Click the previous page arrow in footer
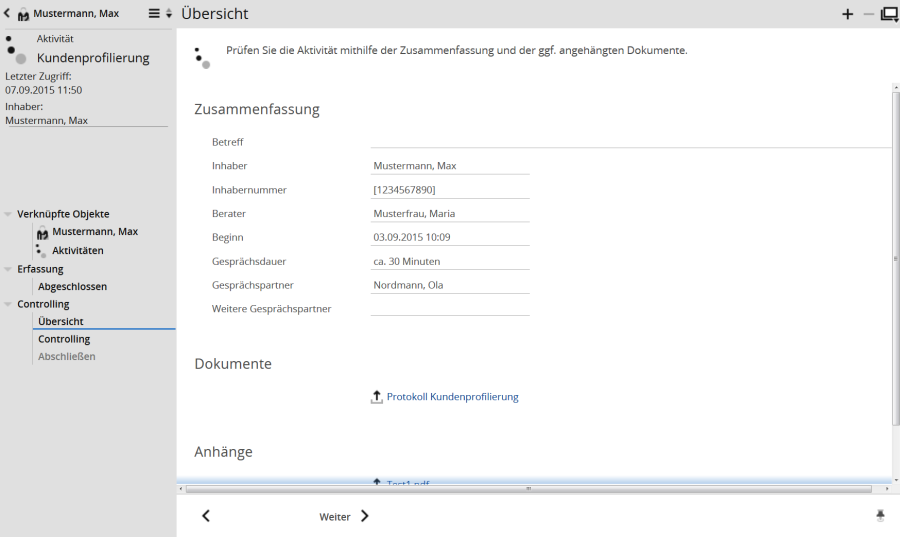This screenshot has height=537, width=900. click(x=206, y=516)
